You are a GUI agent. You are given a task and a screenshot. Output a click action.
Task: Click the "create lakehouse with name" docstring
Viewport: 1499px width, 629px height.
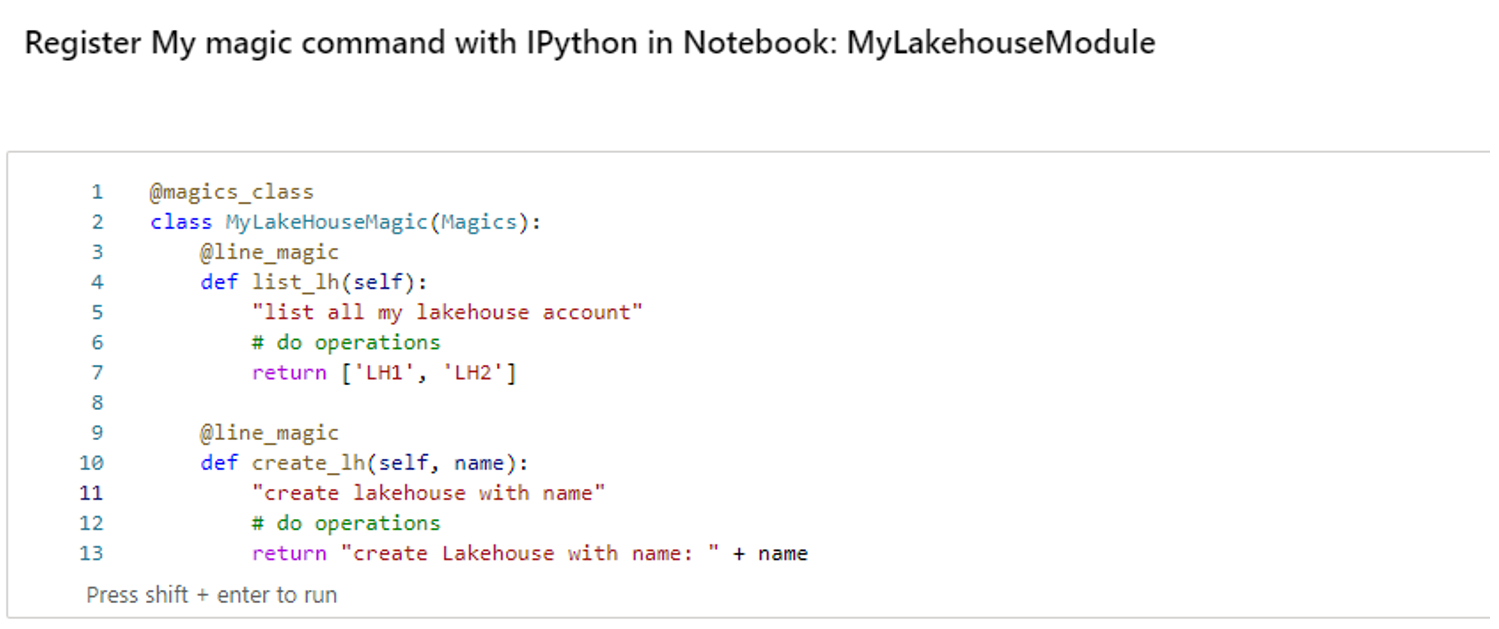pyautogui.click(x=429, y=493)
